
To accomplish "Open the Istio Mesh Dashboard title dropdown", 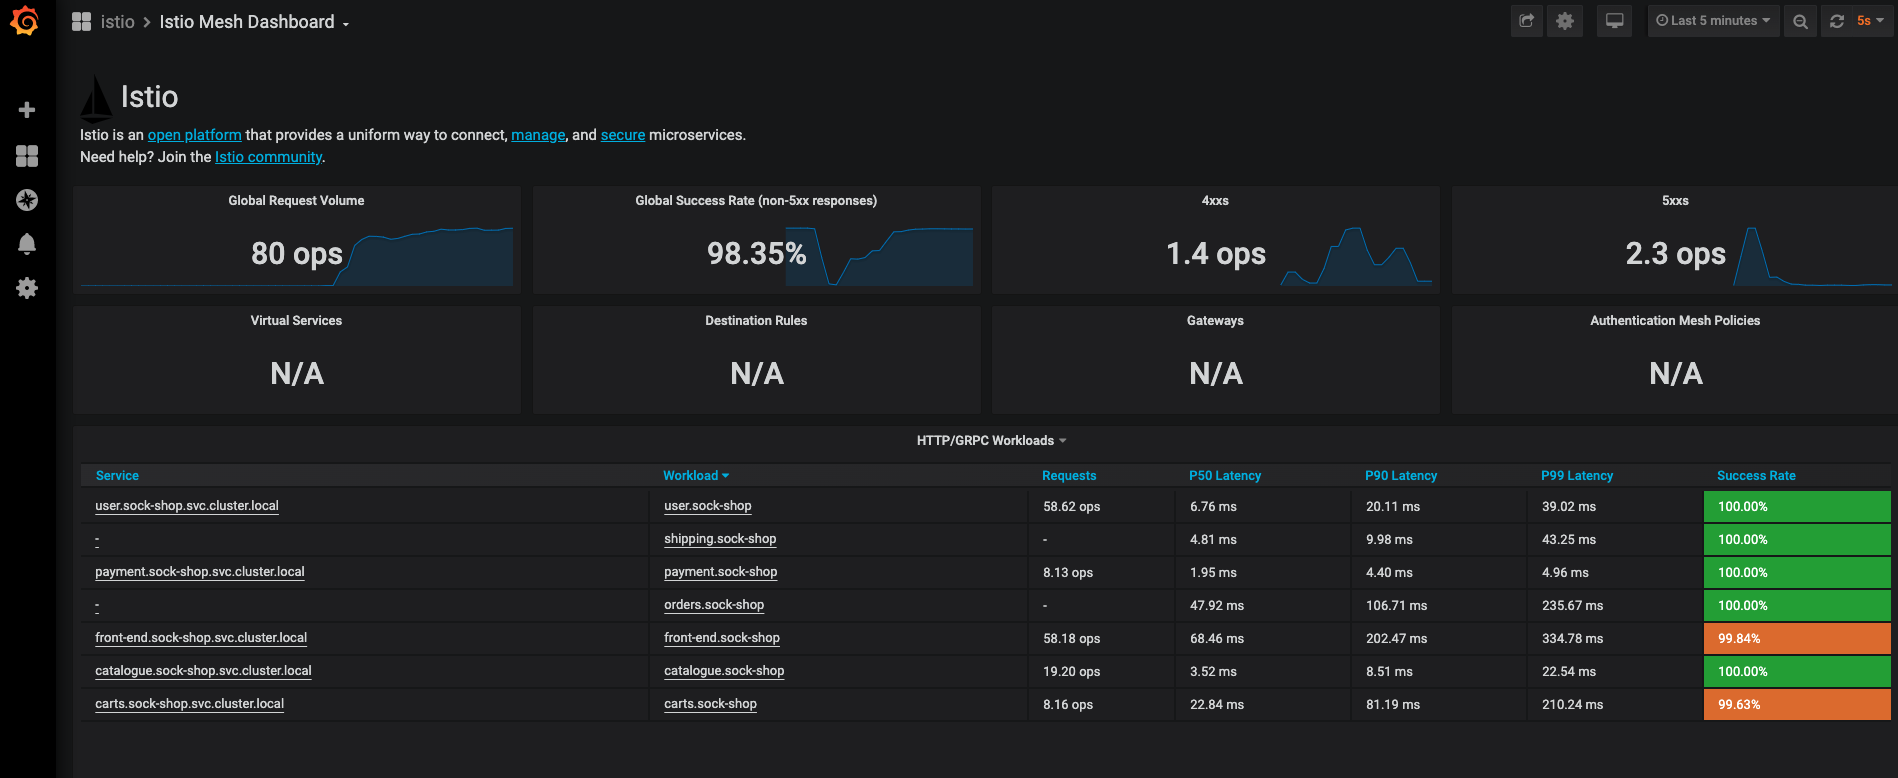I will click(x=254, y=22).
